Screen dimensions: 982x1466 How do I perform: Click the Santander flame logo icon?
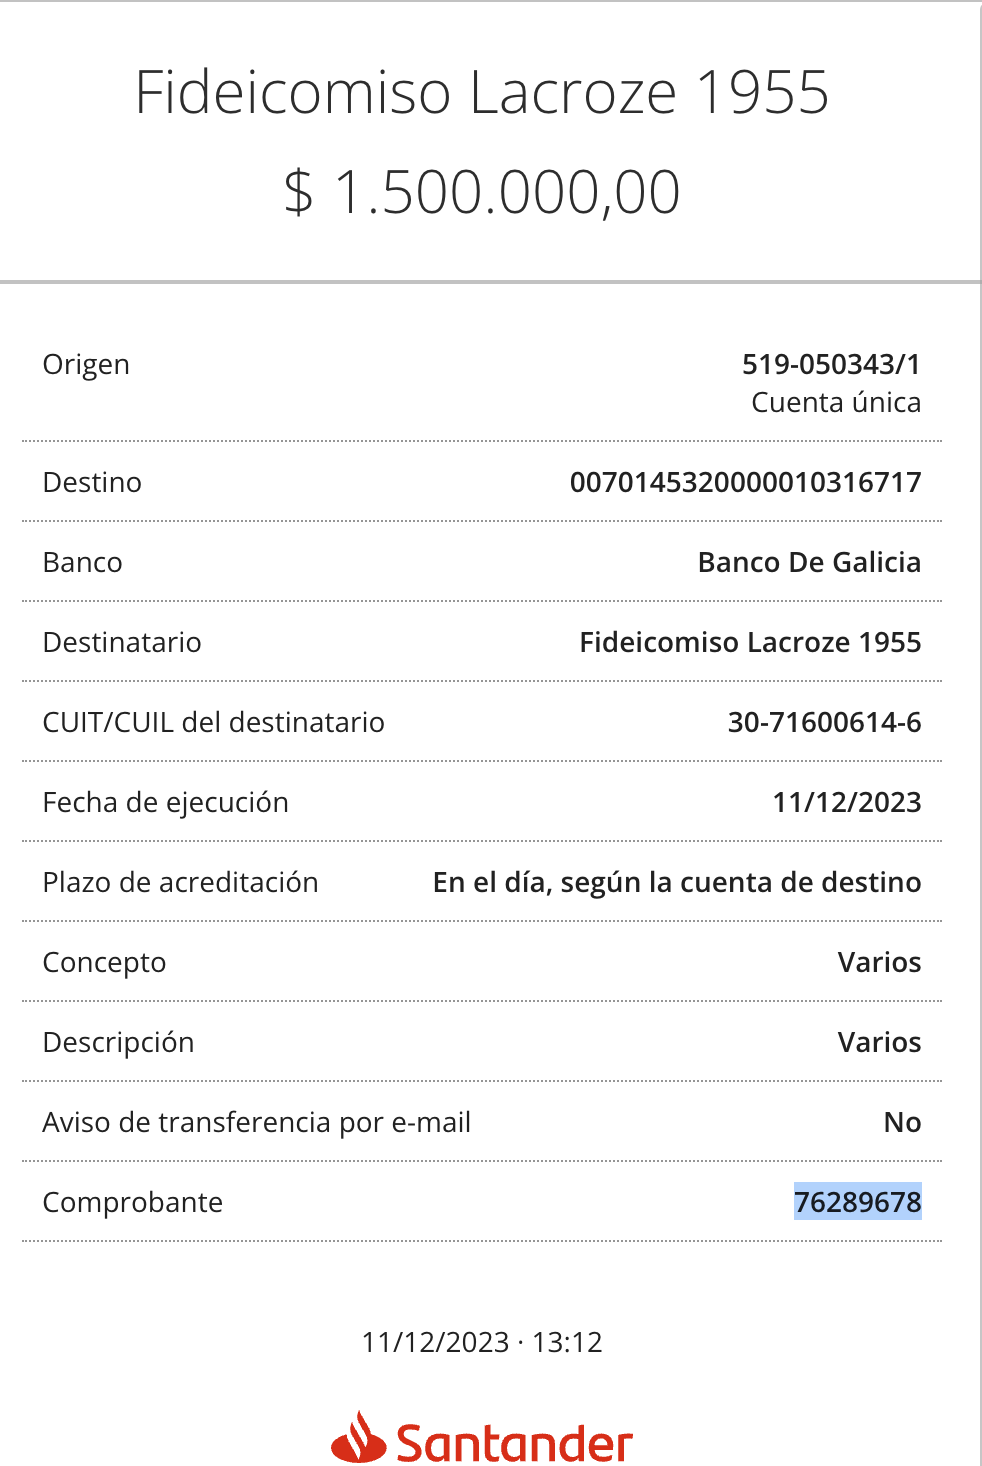pos(358,1437)
